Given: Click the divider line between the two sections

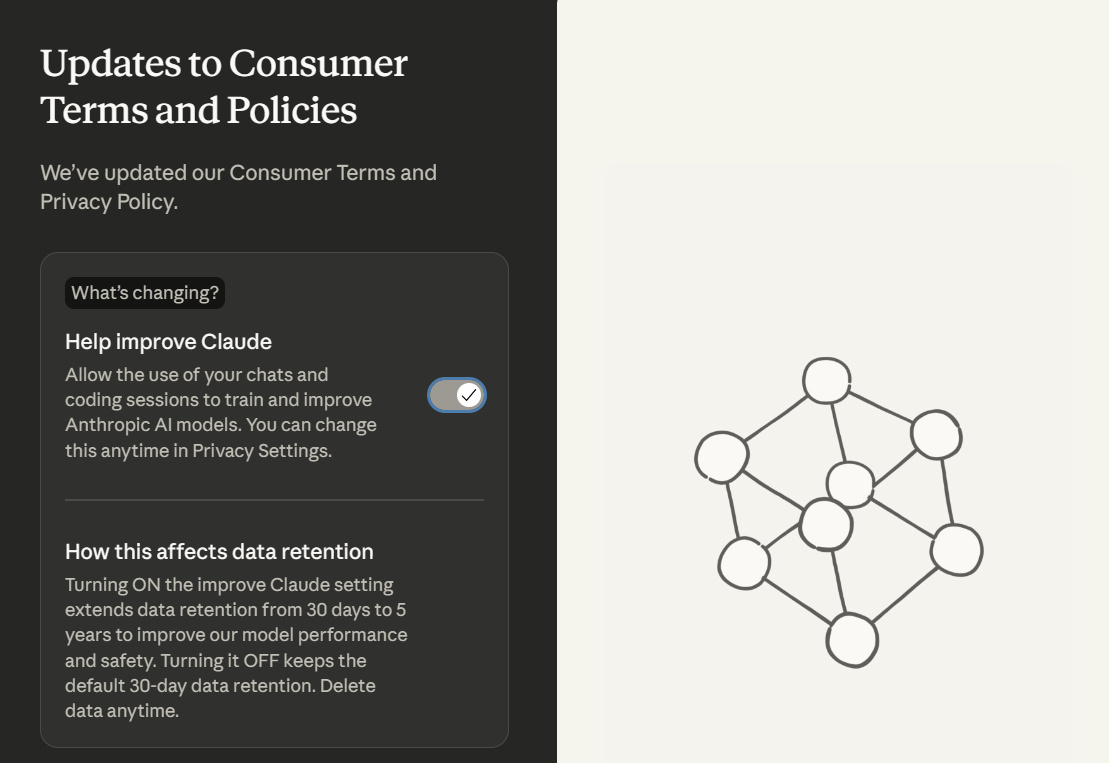Looking at the screenshot, I should tap(274, 499).
